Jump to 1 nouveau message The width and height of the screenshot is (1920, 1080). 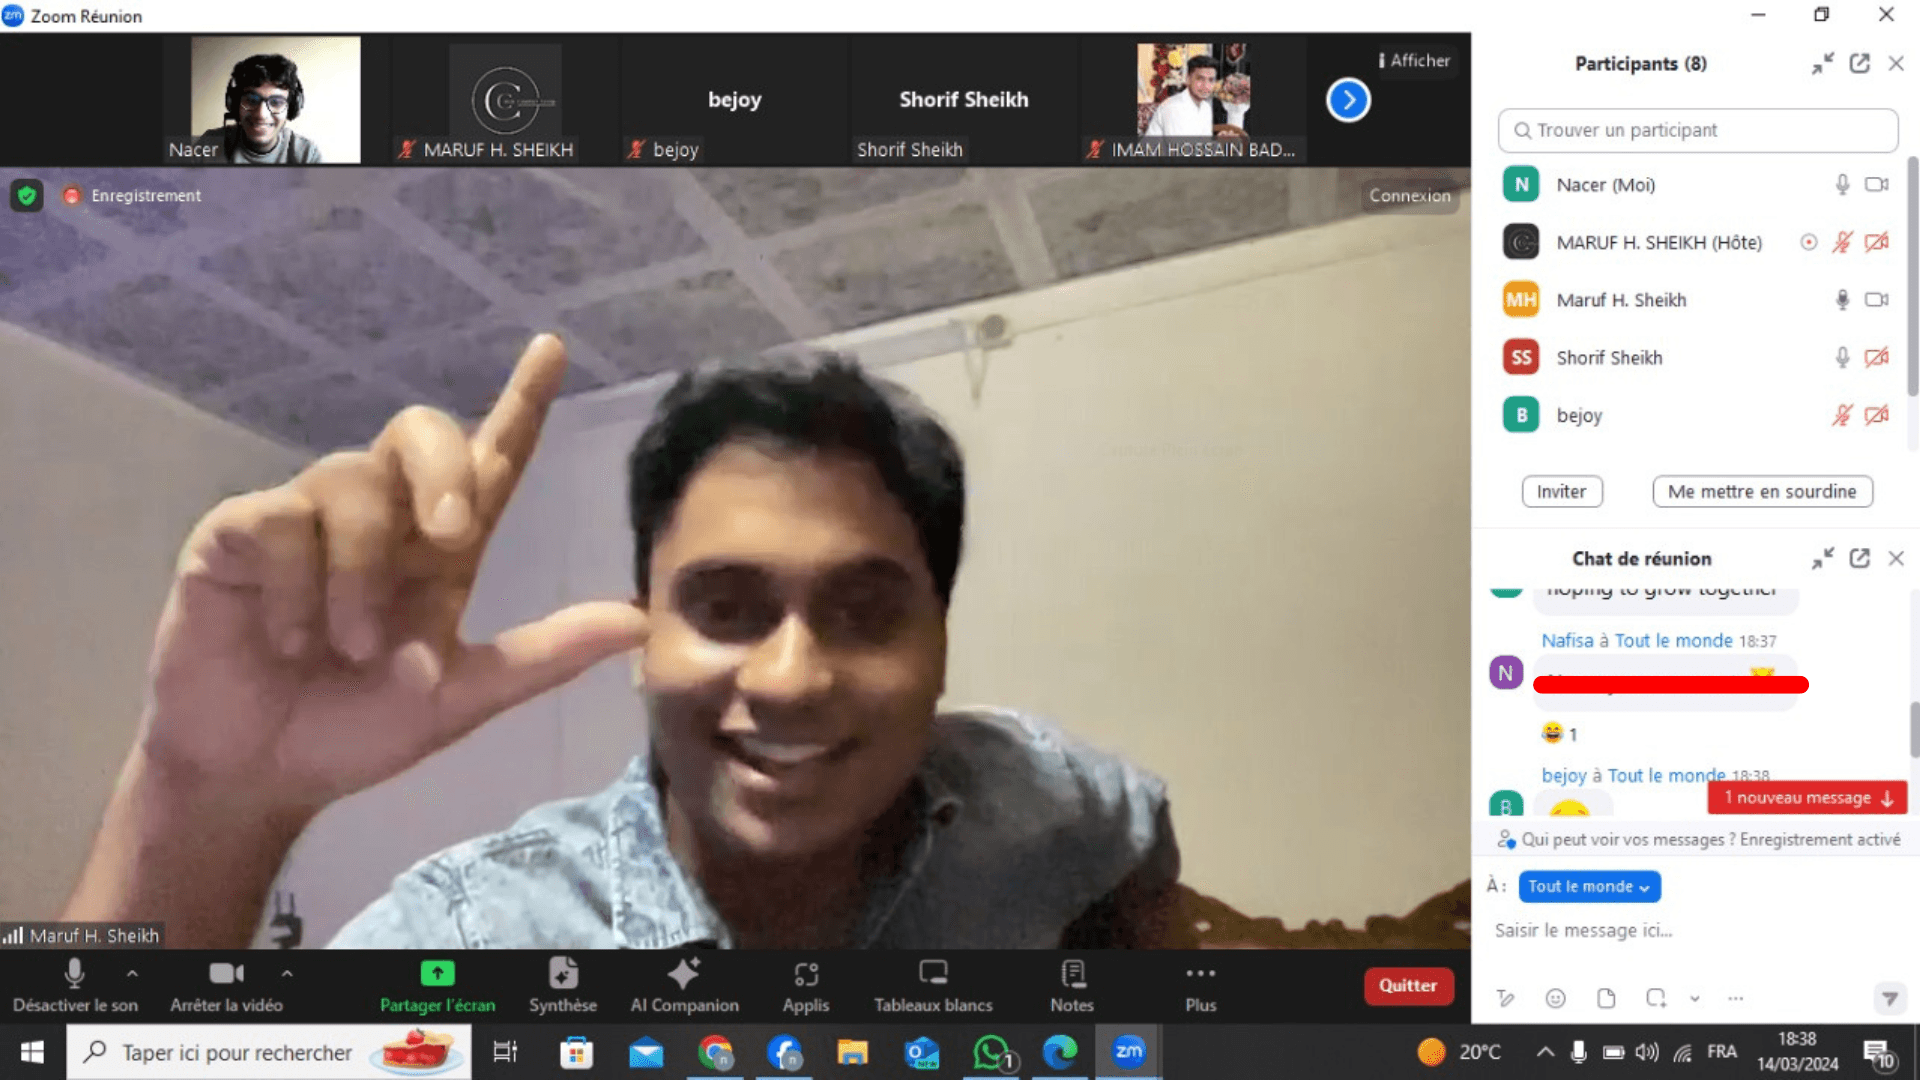(1808, 797)
